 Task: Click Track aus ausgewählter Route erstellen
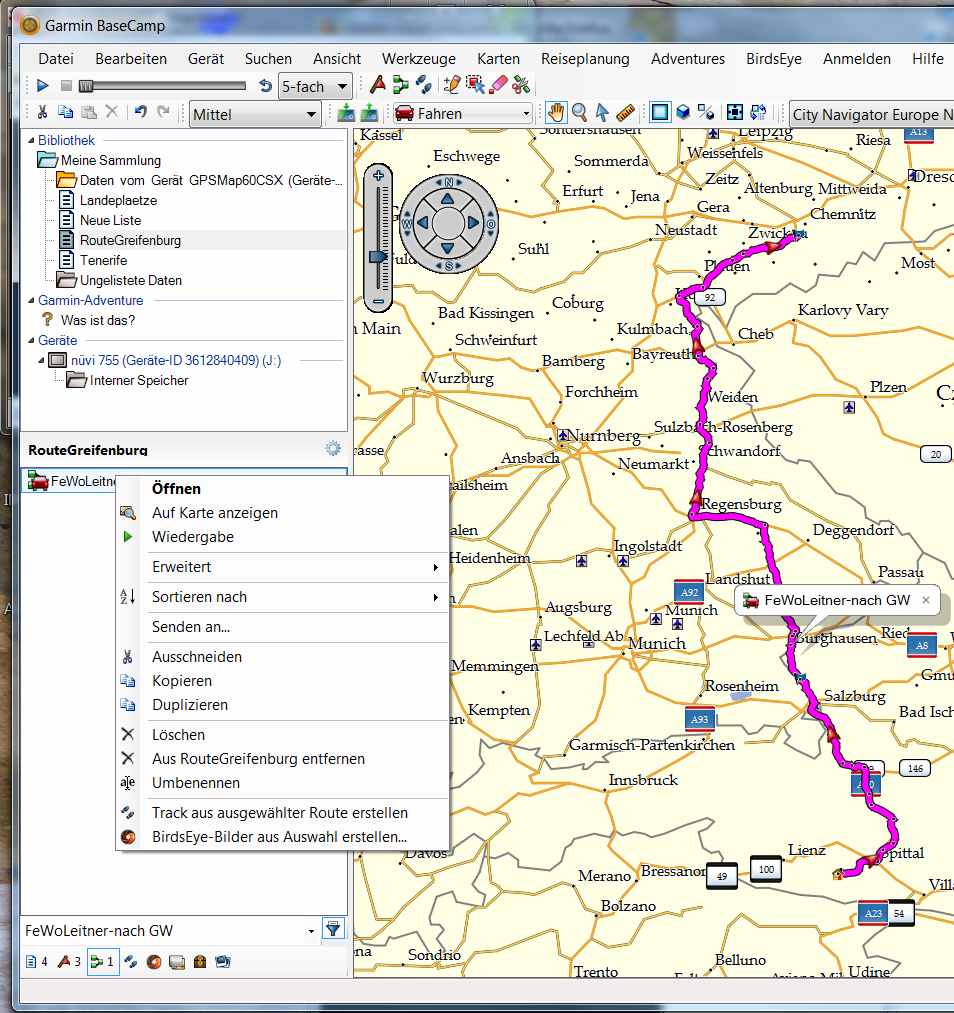coord(280,813)
